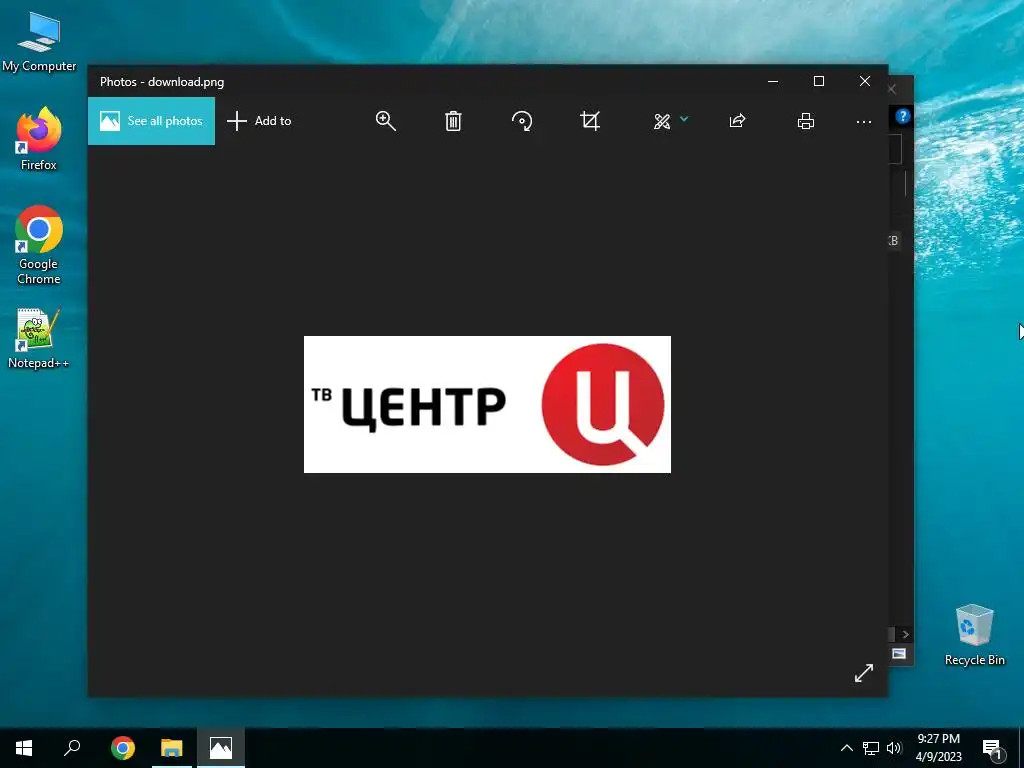The height and width of the screenshot is (768, 1024).
Task: Click the view icon in background window's corner
Action: pyautogui.click(x=899, y=654)
